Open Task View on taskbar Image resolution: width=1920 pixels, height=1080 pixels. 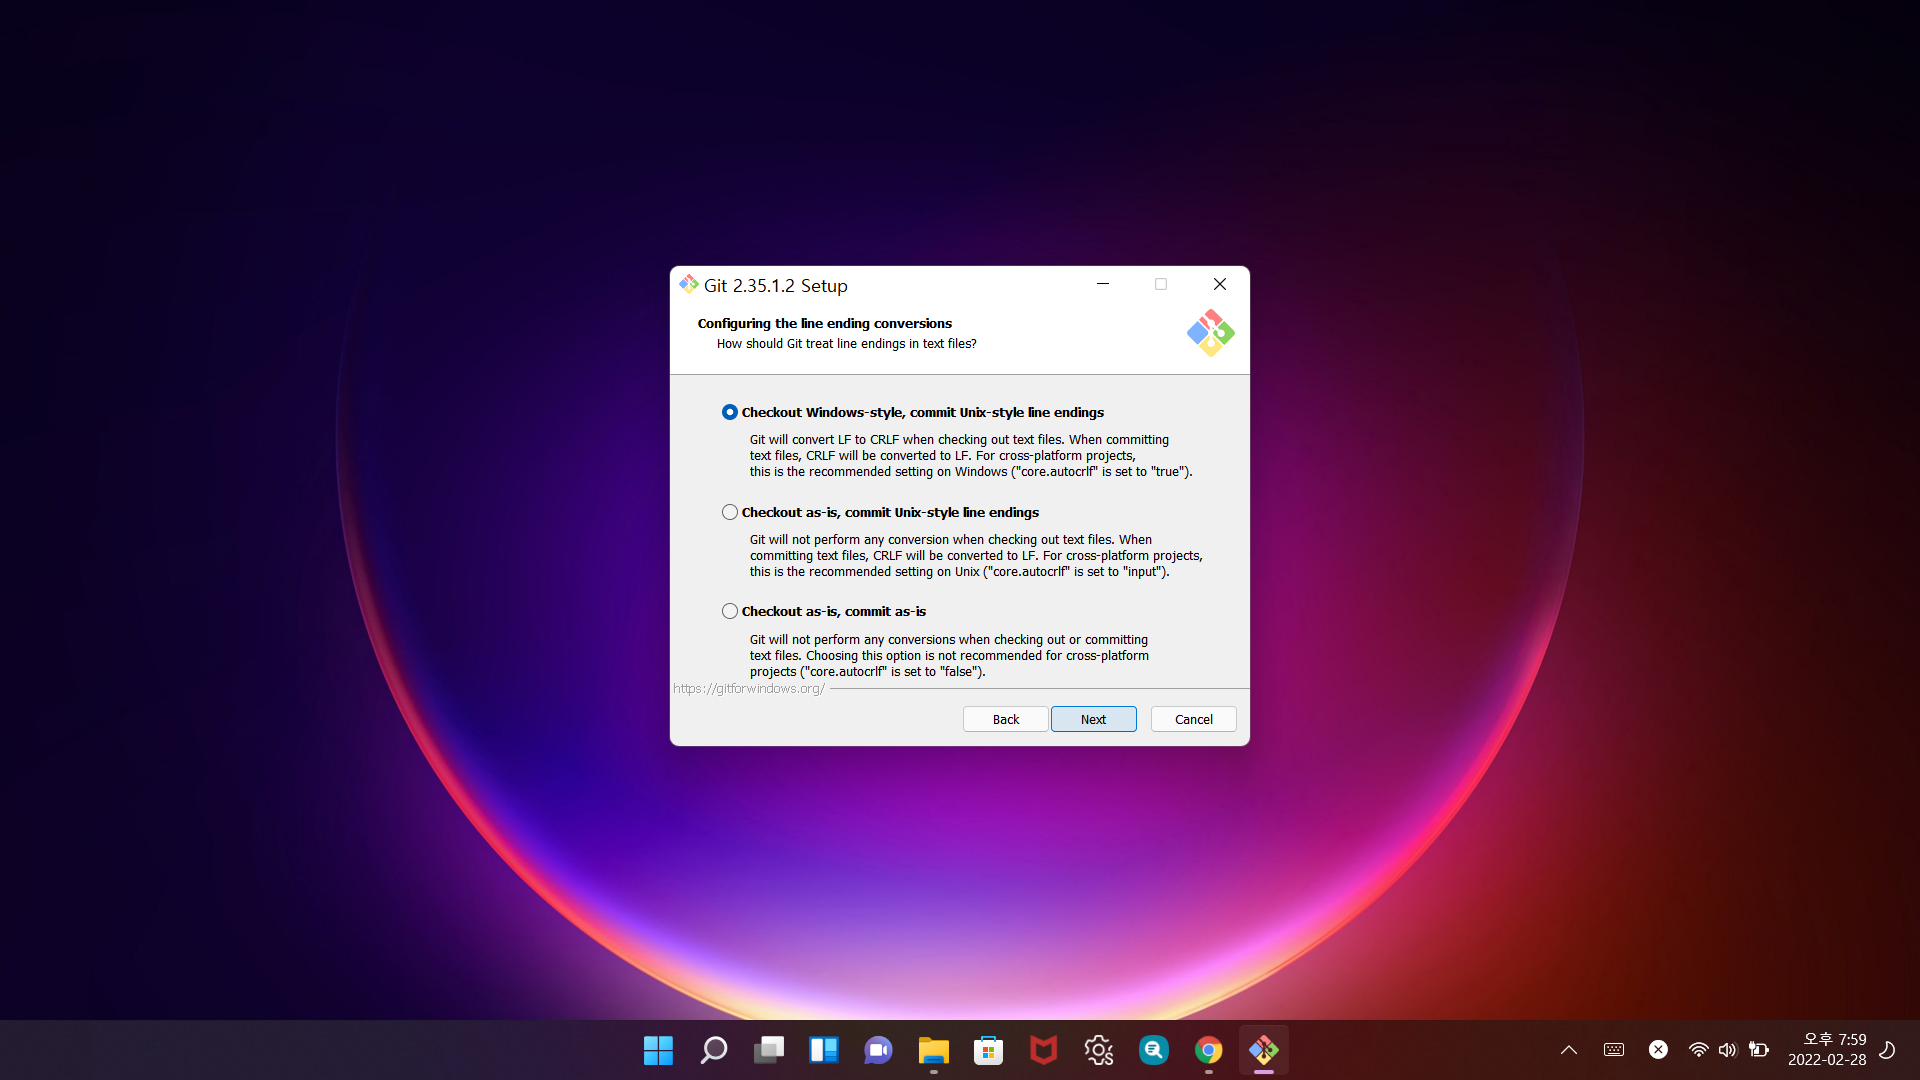768,1050
